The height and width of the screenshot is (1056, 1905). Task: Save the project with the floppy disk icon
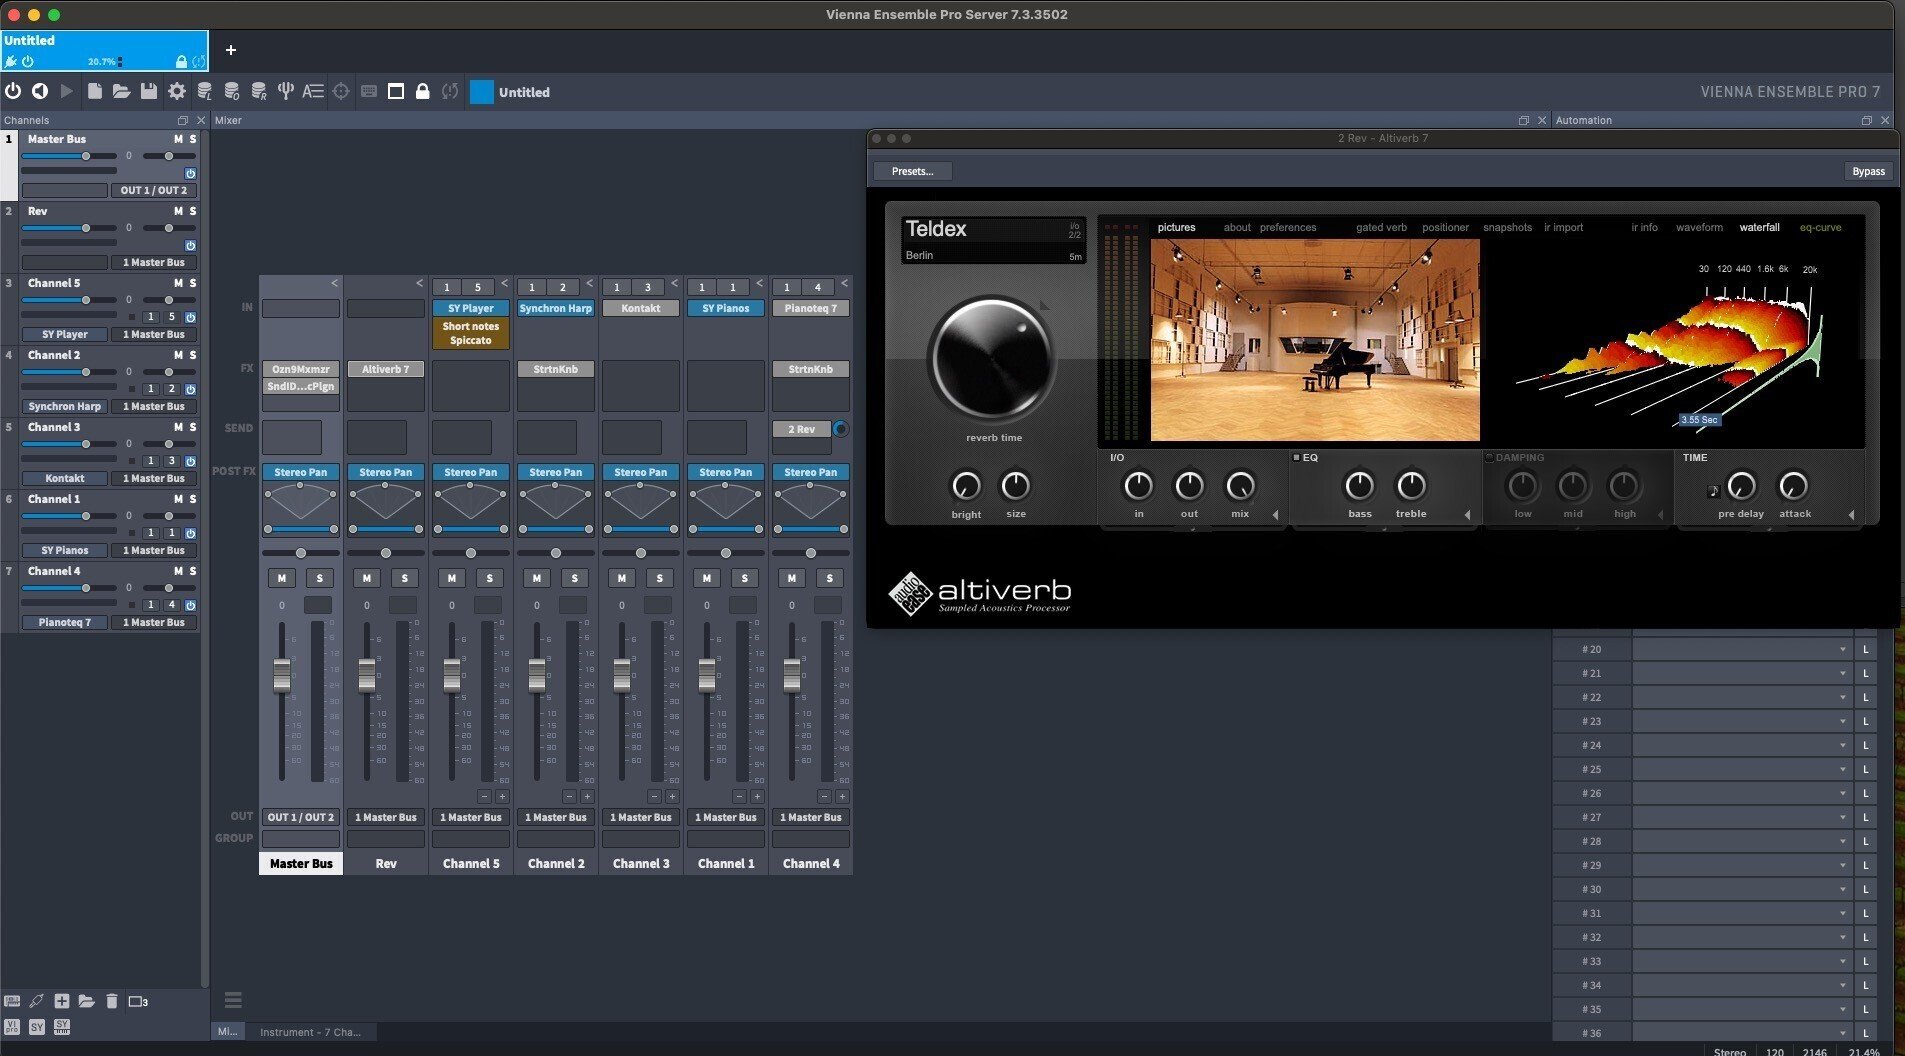point(148,91)
